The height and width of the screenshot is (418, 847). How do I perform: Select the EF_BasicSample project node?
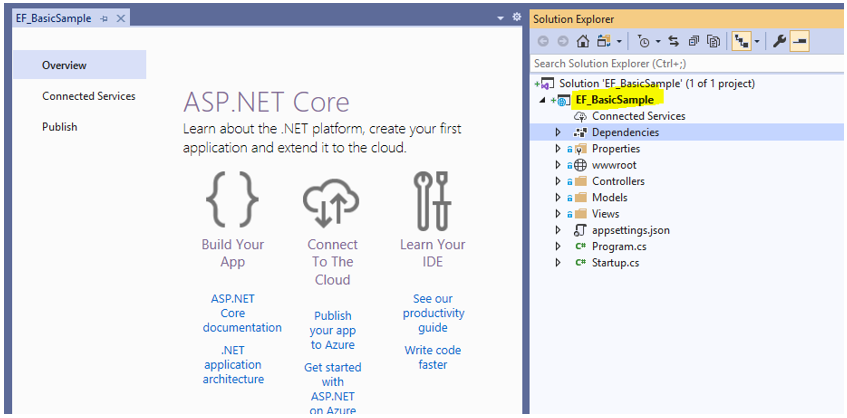615,99
